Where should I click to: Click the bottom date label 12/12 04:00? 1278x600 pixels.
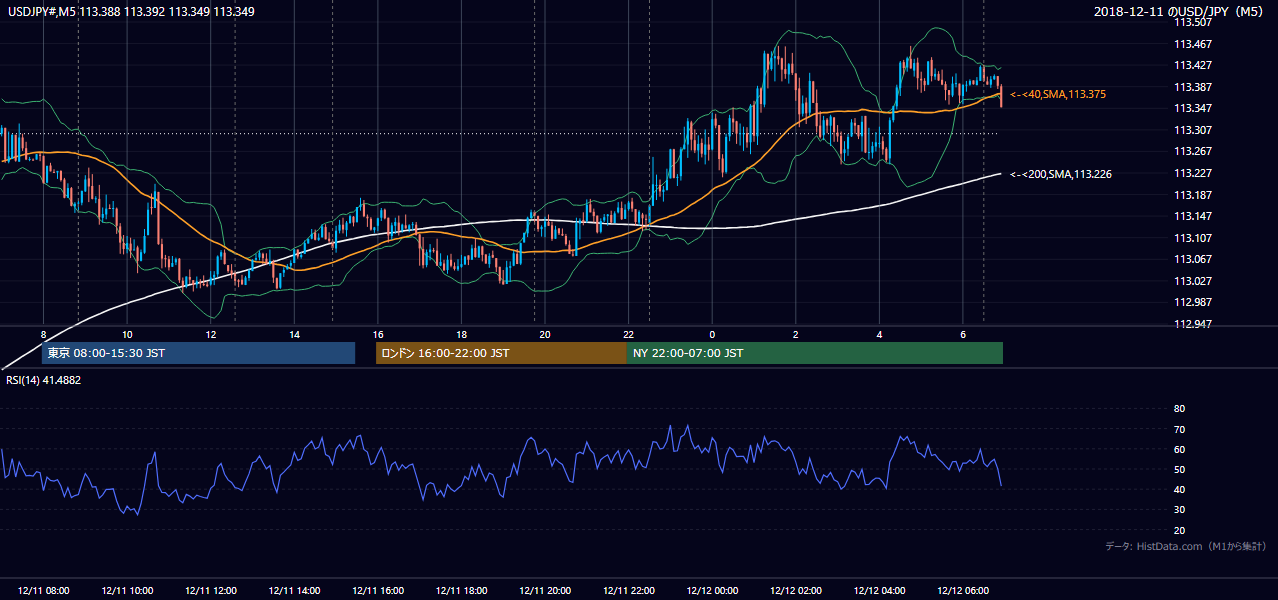[x=879, y=591]
